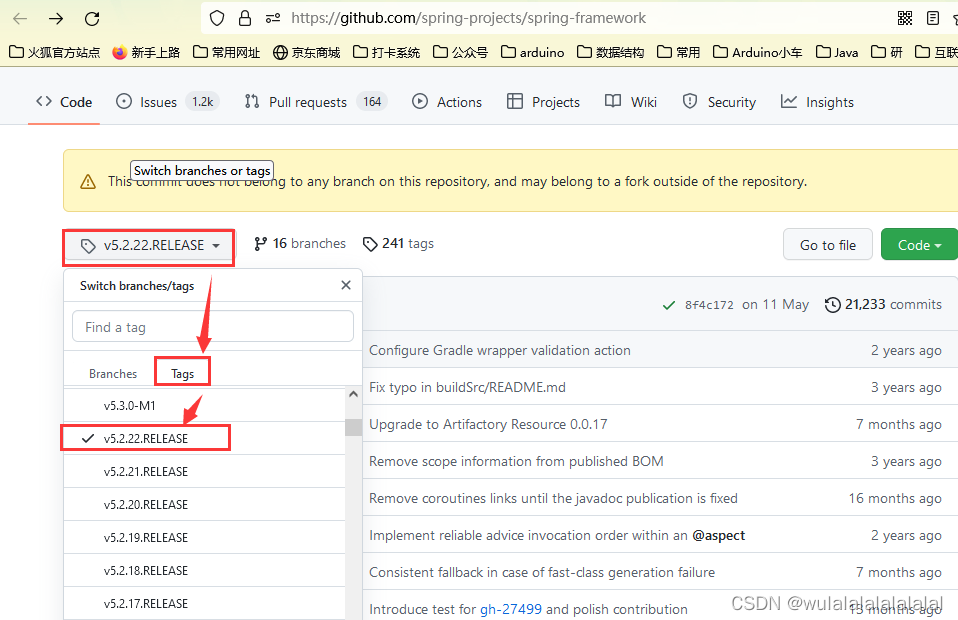Open 火狐官方站点 bookmark folder
The height and width of the screenshot is (620, 958).
(55, 53)
